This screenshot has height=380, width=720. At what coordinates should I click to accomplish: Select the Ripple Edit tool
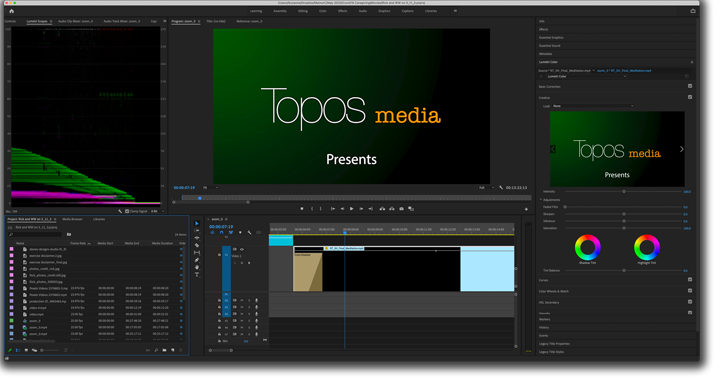pos(197,238)
